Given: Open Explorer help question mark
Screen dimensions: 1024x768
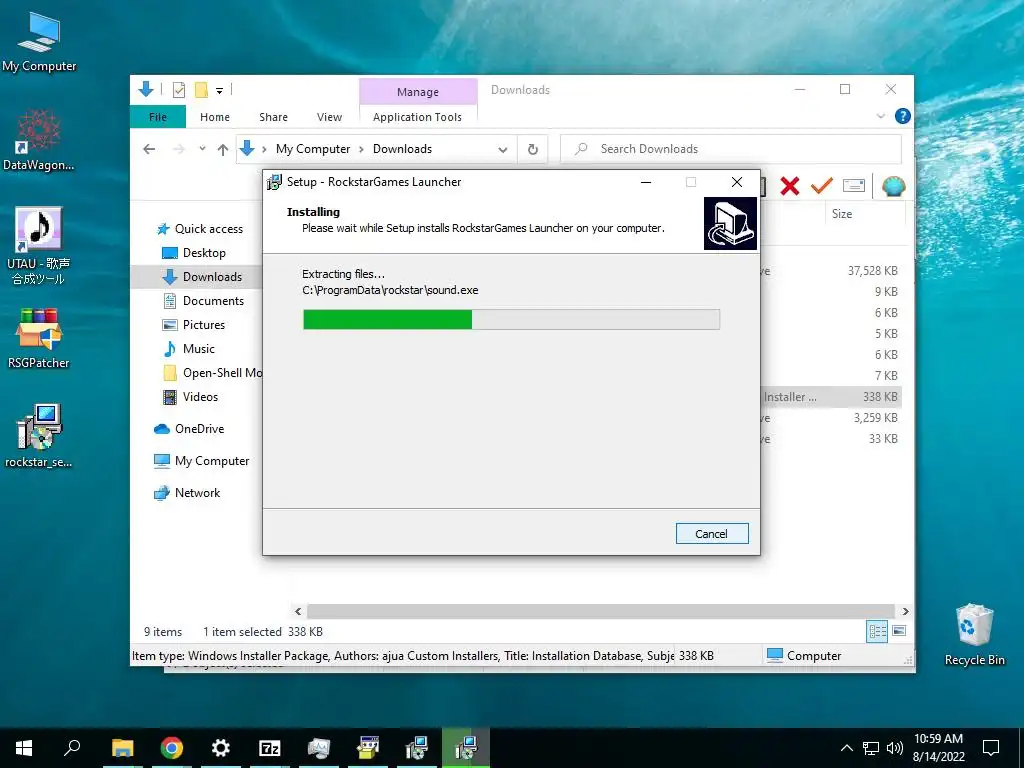Looking at the screenshot, I should (903, 116).
